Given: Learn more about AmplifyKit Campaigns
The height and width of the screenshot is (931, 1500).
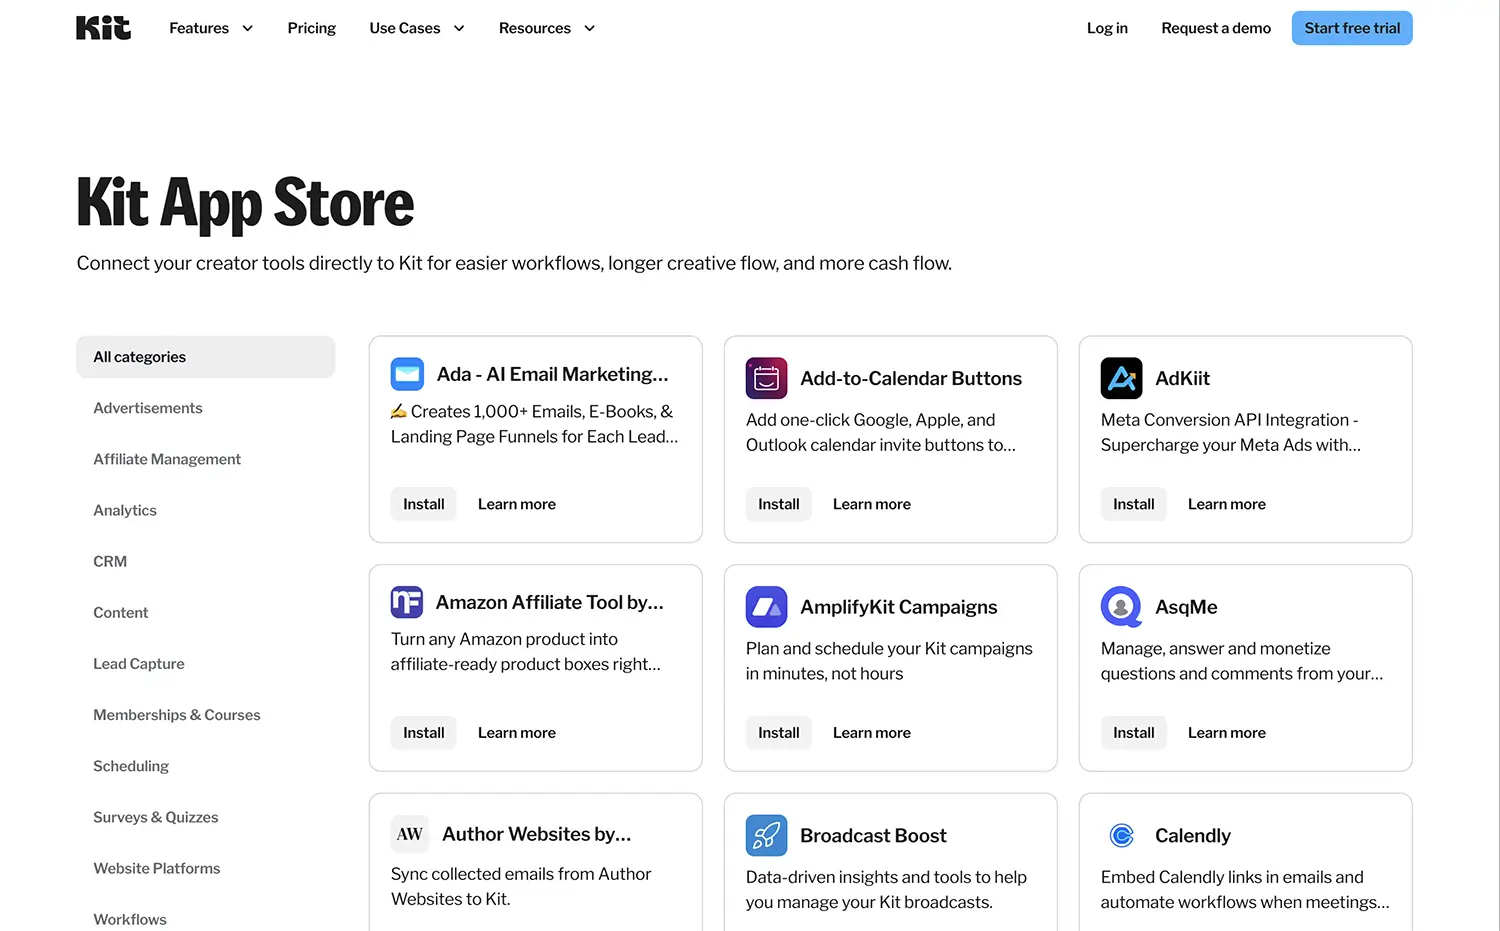Looking at the screenshot, I should pyautogui.click(x=872, y=733).
